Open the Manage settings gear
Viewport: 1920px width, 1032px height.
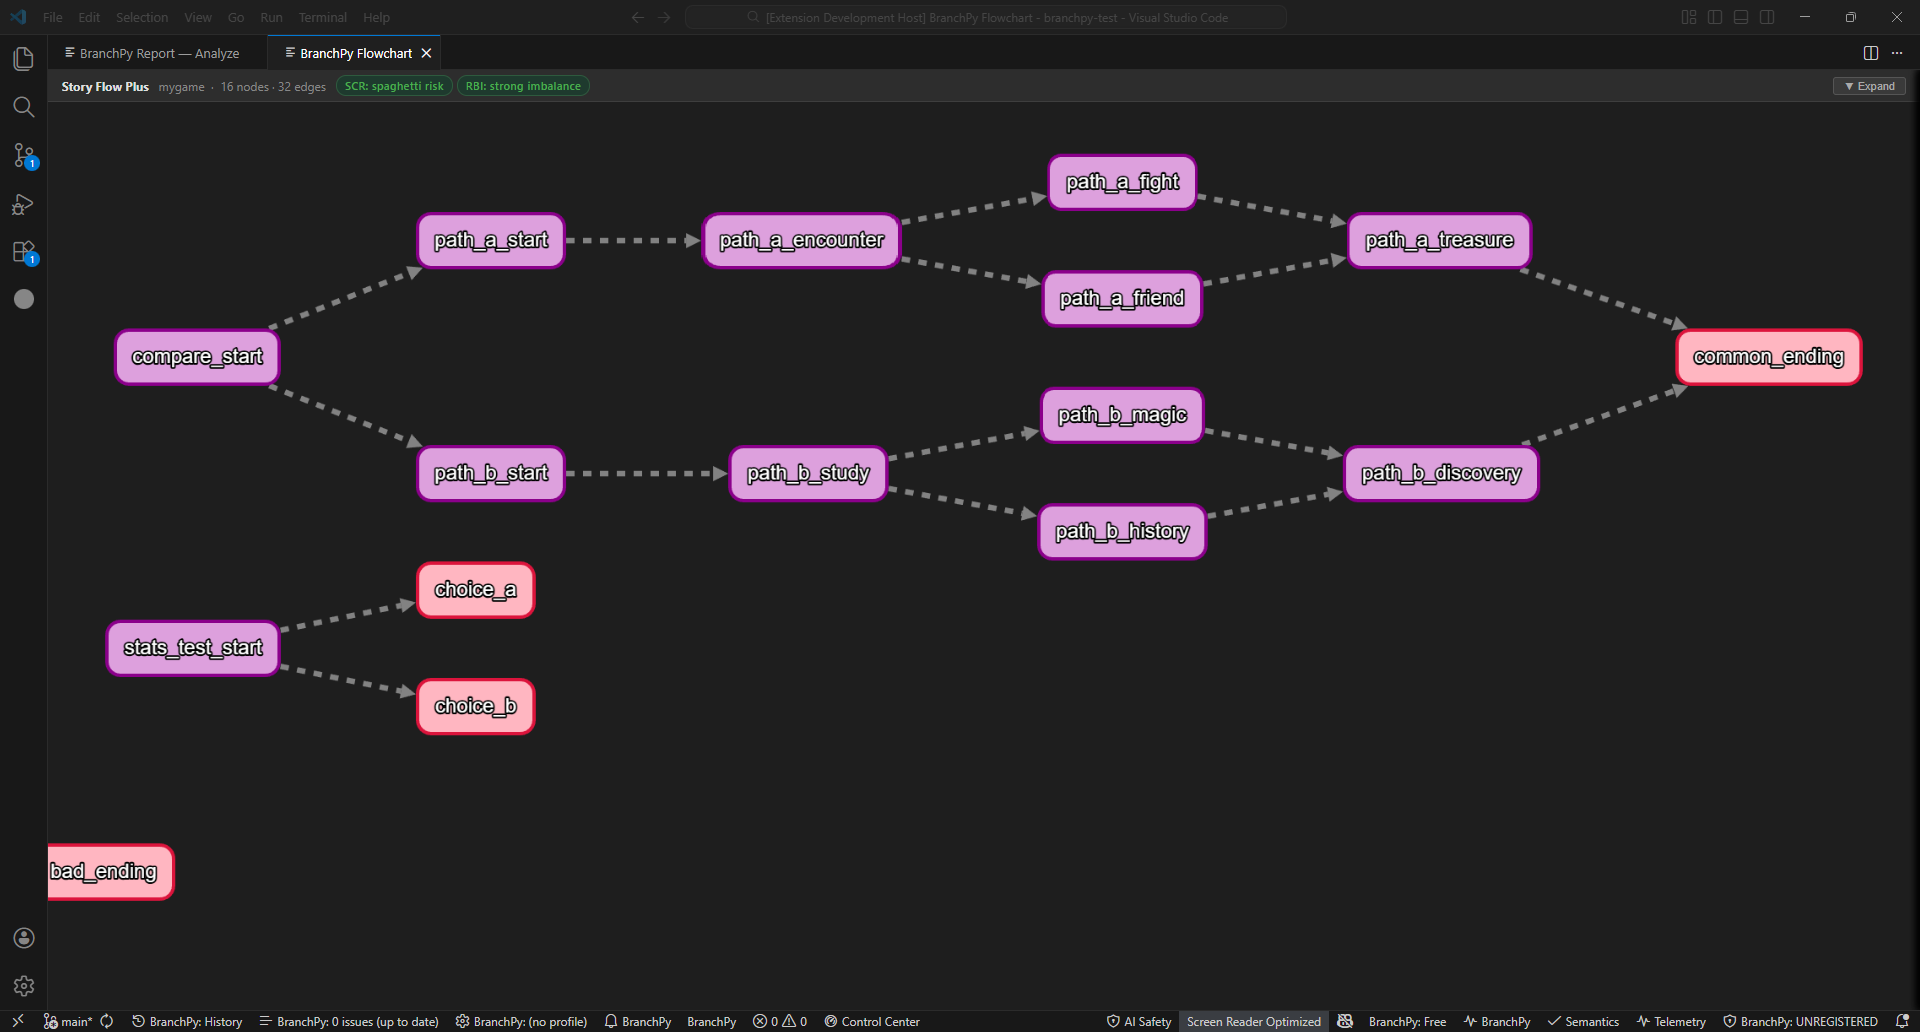pyautogui.click(x=24, y=986)
